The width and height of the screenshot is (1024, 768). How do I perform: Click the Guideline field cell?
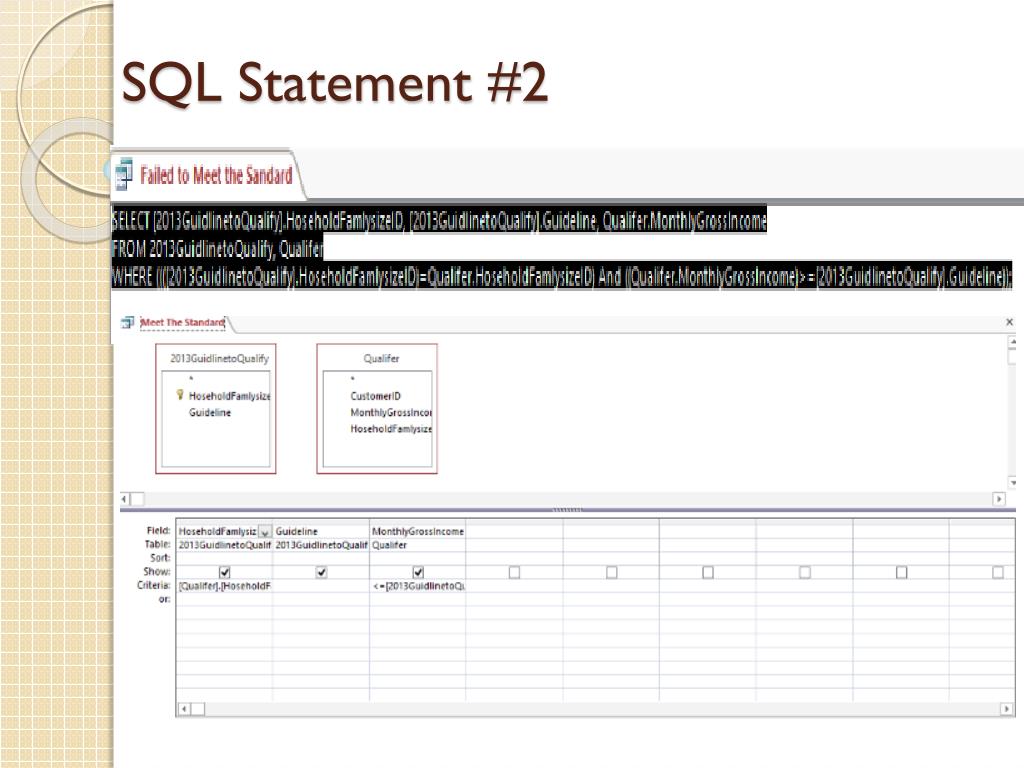[321, 532]
